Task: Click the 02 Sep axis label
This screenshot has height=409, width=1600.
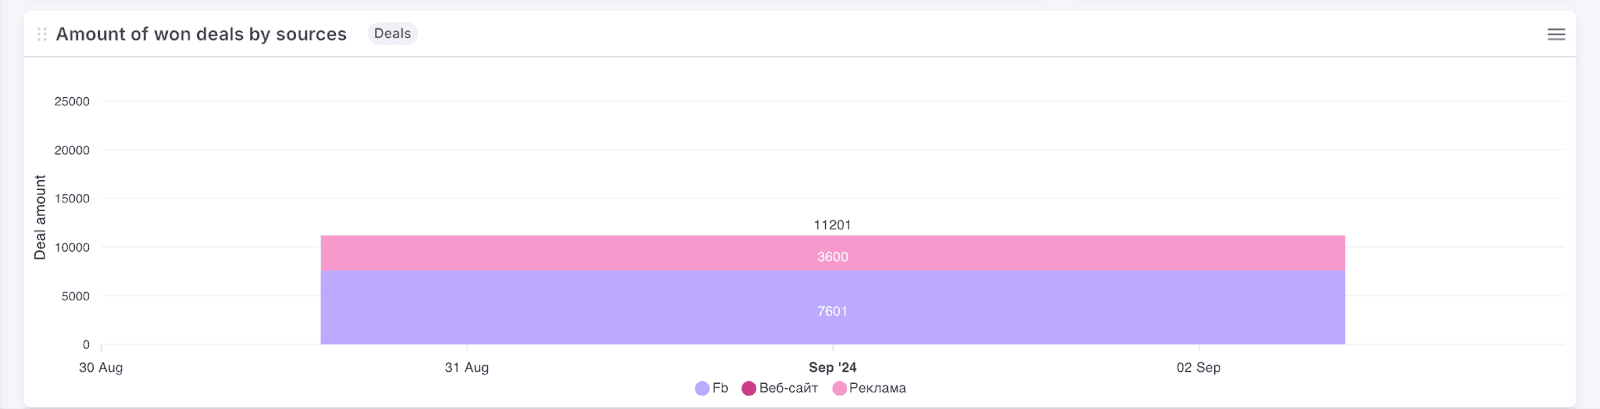Action: tap(1198, 367)
